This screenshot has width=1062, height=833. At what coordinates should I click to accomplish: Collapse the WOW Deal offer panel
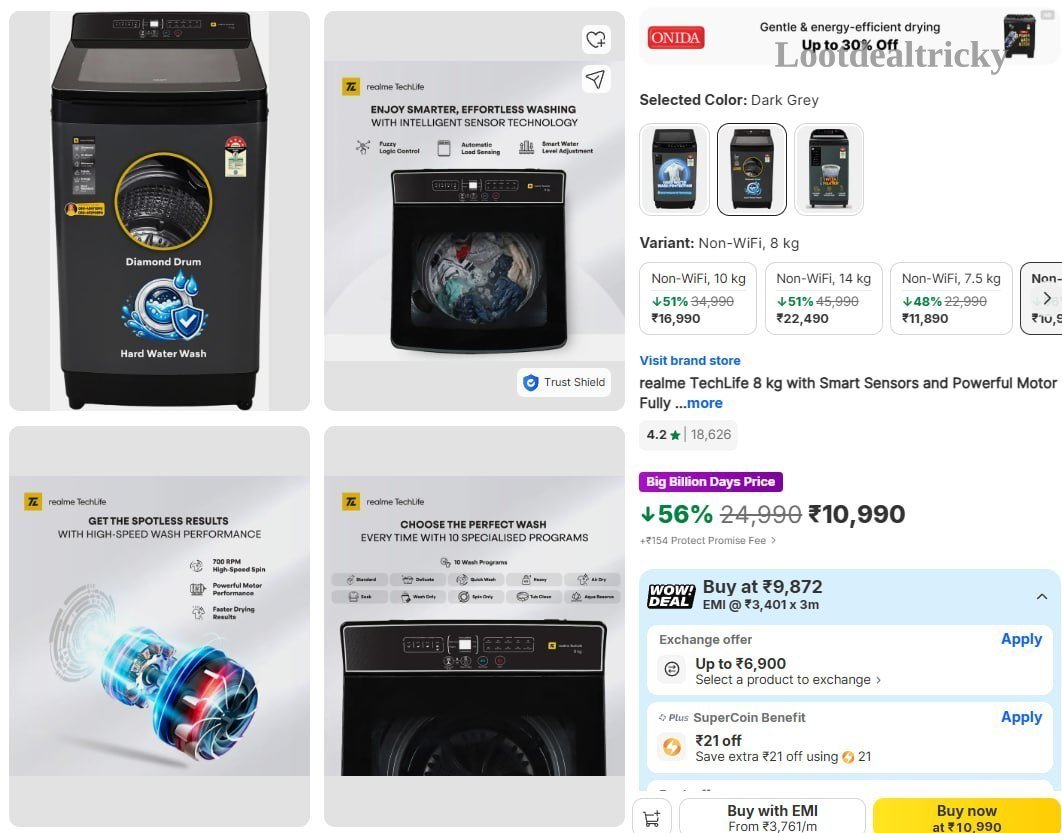[1042, 597]
